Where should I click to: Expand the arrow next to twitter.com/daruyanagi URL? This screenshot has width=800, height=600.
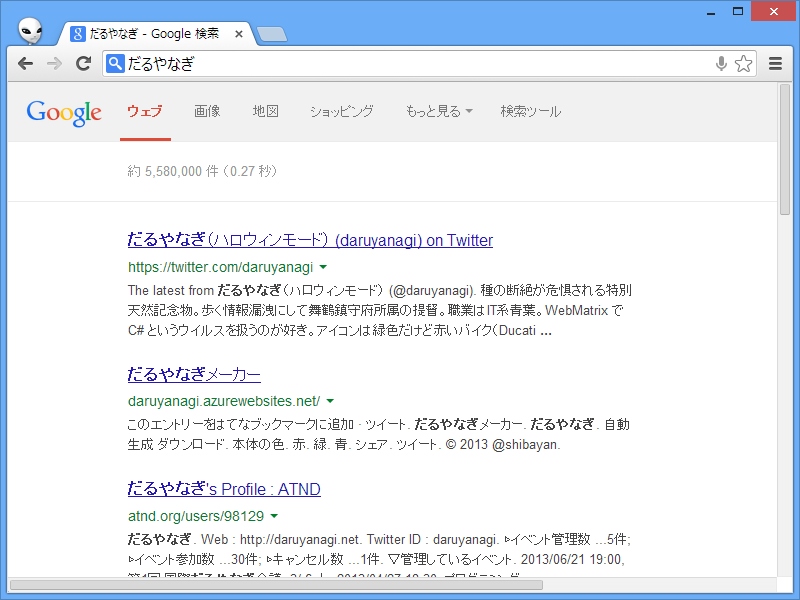click(323, 267)
